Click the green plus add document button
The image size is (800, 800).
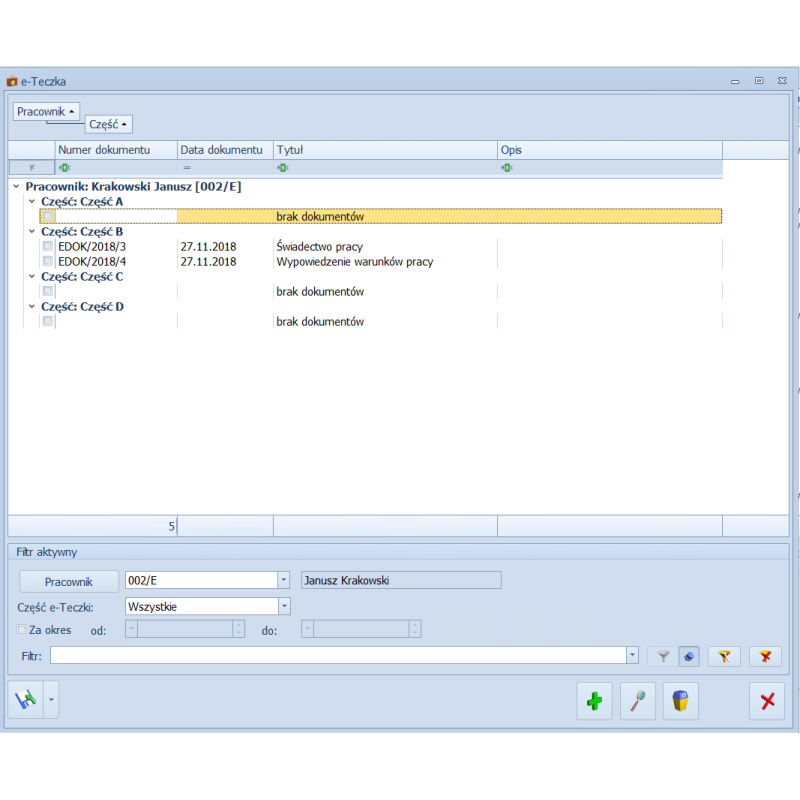[595, 701]
